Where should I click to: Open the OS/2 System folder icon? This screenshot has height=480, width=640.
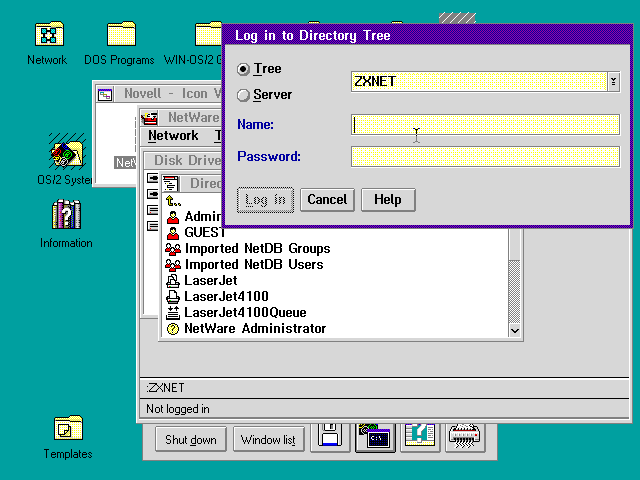click(x=67, y=151)
